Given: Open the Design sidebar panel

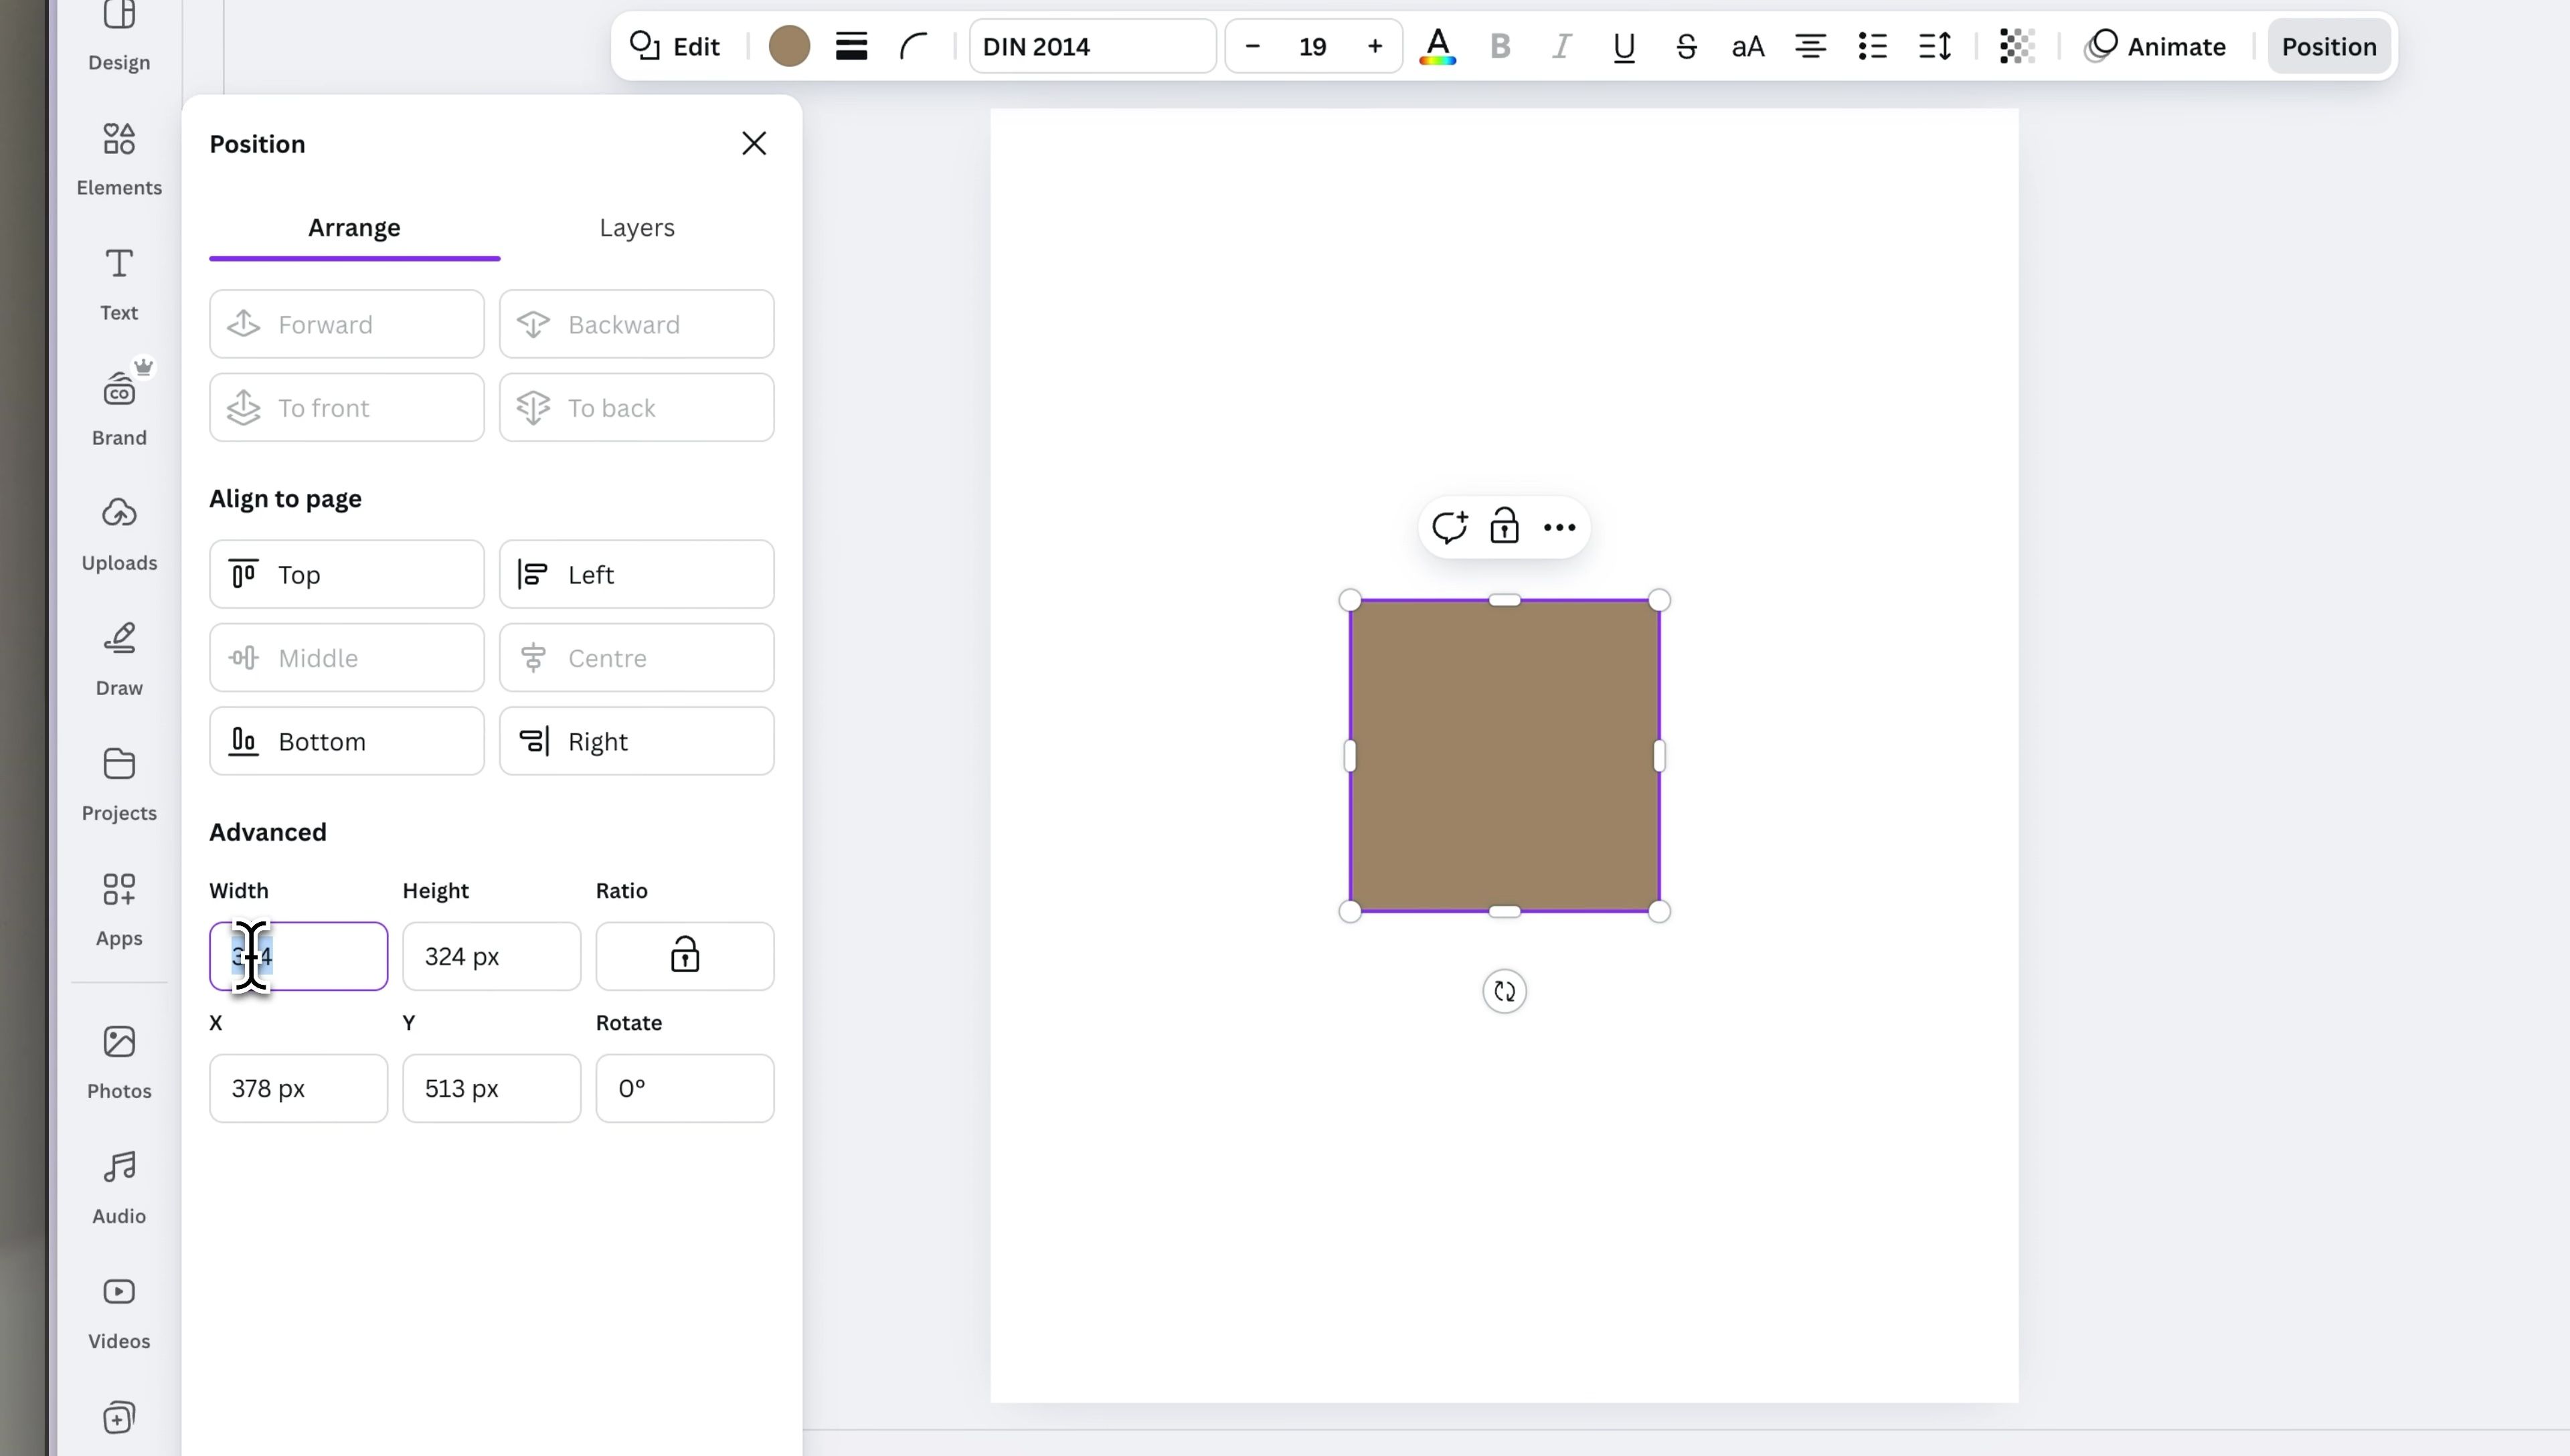Looking at the screenshot, I should coord(119,37).
